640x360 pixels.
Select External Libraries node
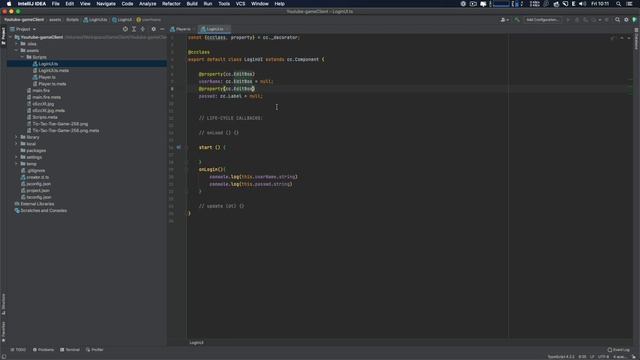pyautogui.click(x=37, y=204)
